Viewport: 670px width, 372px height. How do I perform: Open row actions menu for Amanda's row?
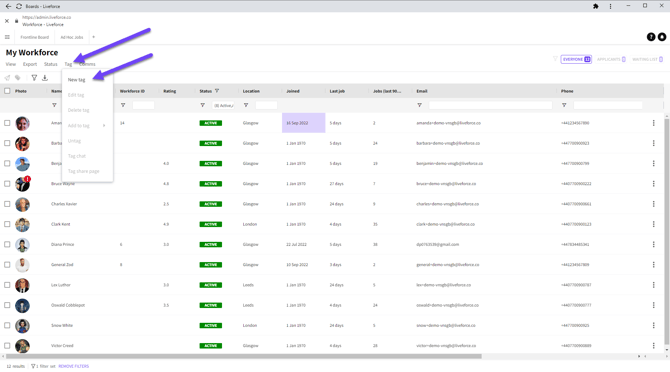(653, 123)
